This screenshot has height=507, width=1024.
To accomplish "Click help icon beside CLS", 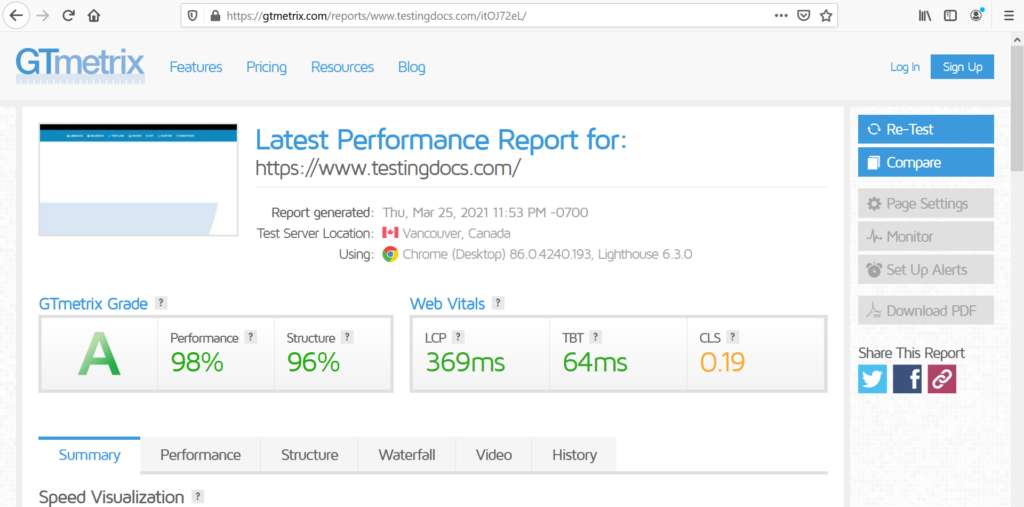I will pos(733,337).
